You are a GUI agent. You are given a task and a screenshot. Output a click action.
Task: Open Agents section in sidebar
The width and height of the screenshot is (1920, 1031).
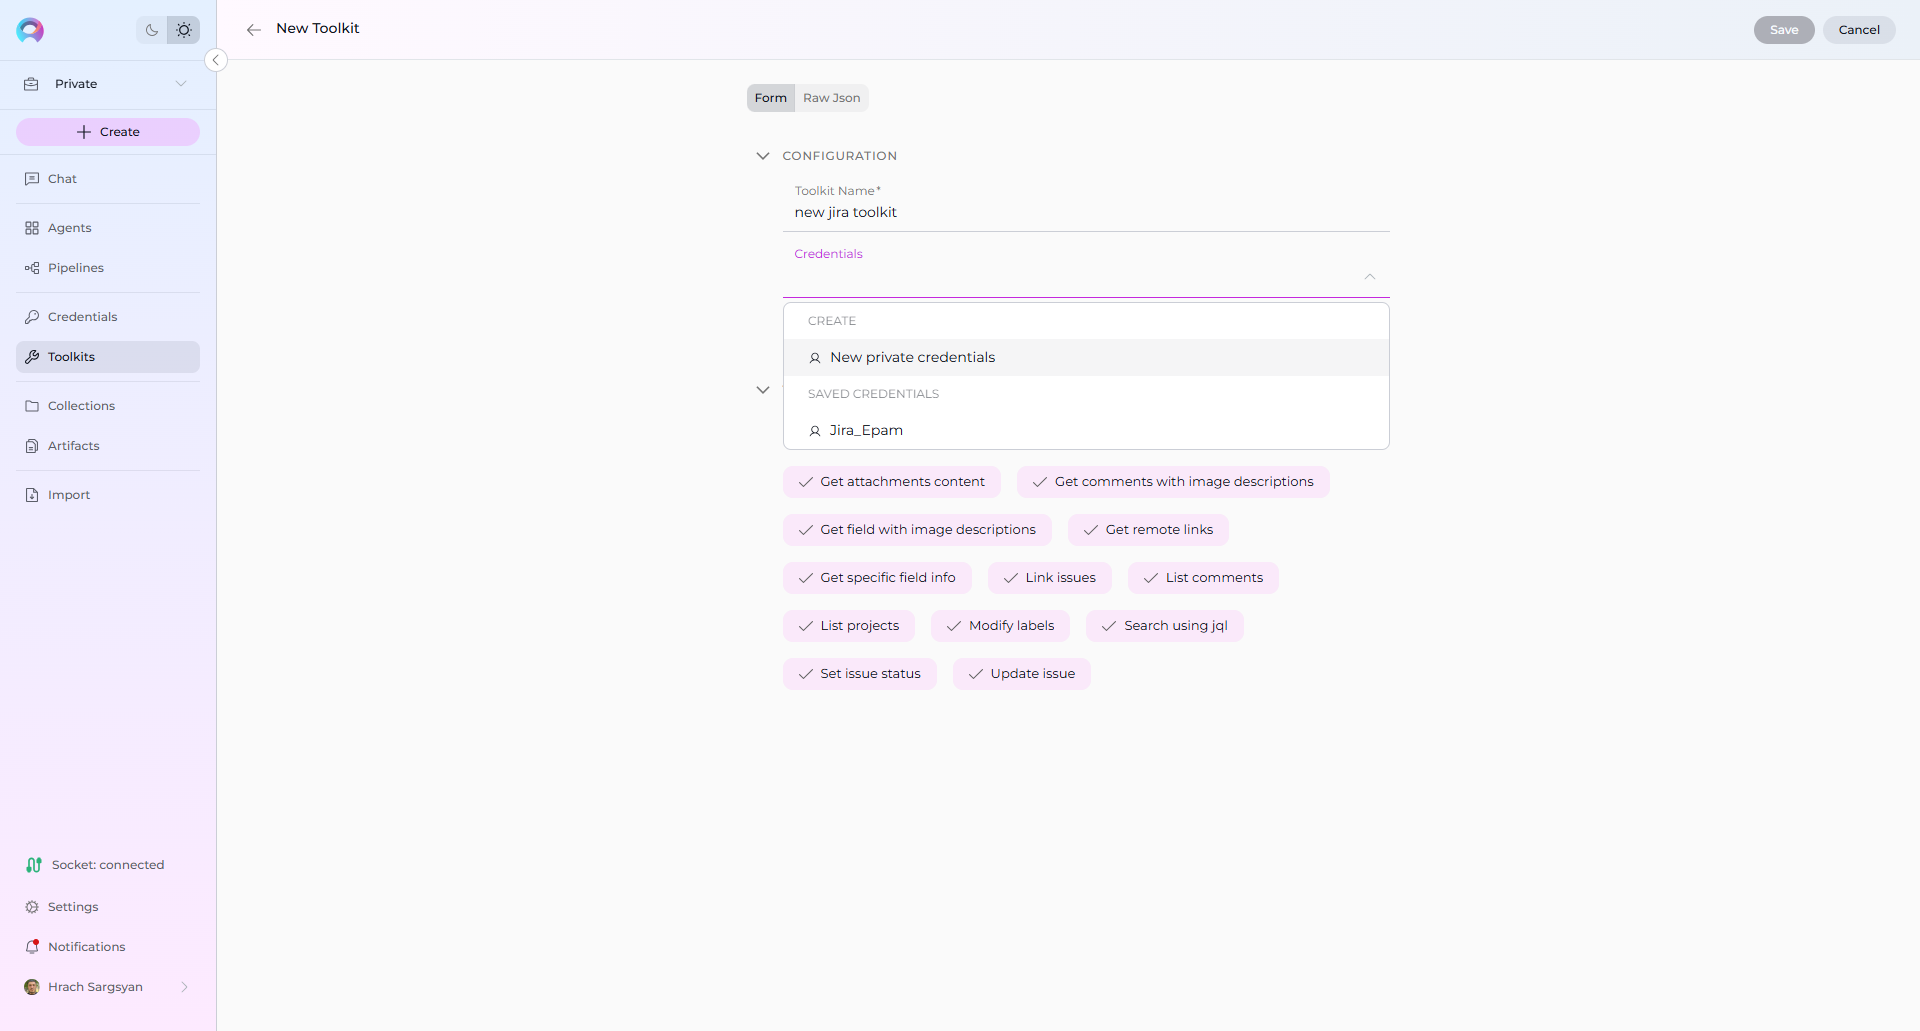(x=69, y=228)
